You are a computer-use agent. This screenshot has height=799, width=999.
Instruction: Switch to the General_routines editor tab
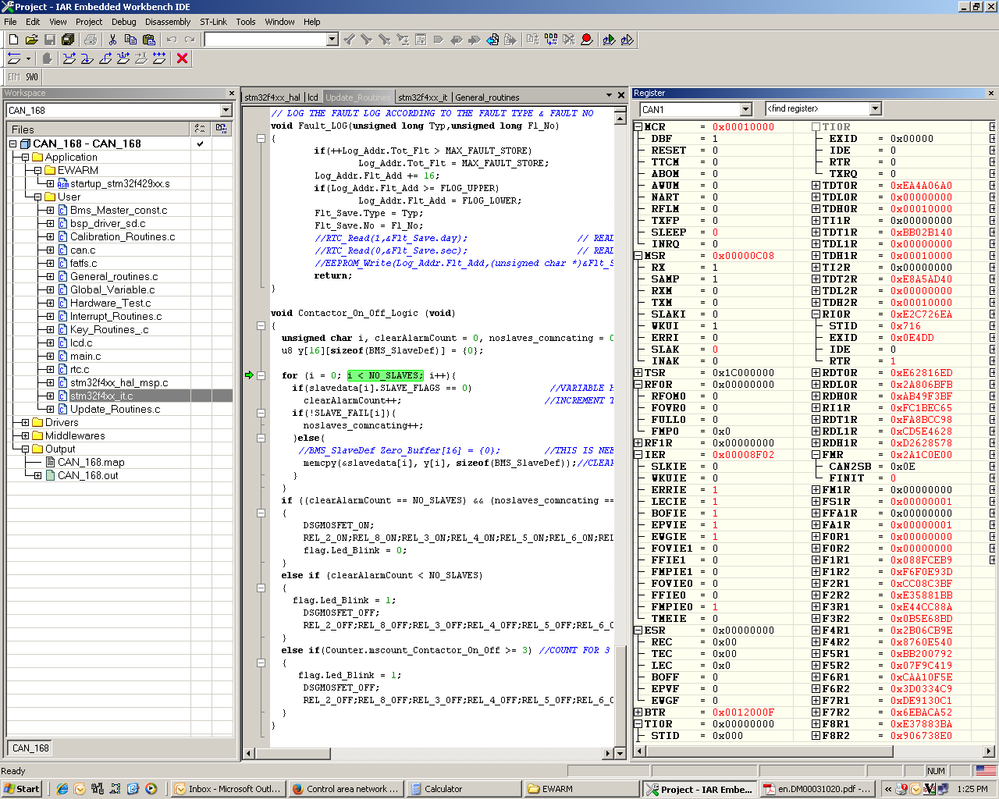(x=487, y=97)
